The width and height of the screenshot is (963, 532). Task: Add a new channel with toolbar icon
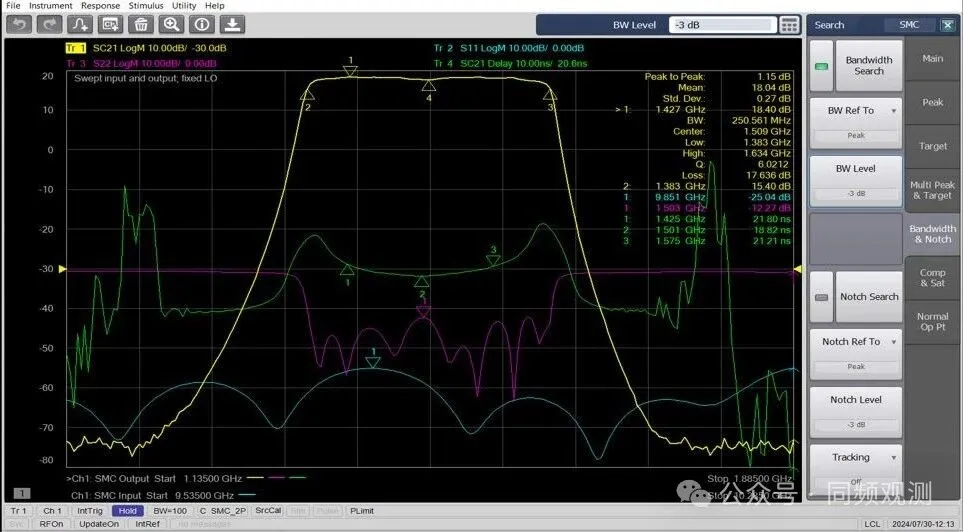click(x=111, y=25)
